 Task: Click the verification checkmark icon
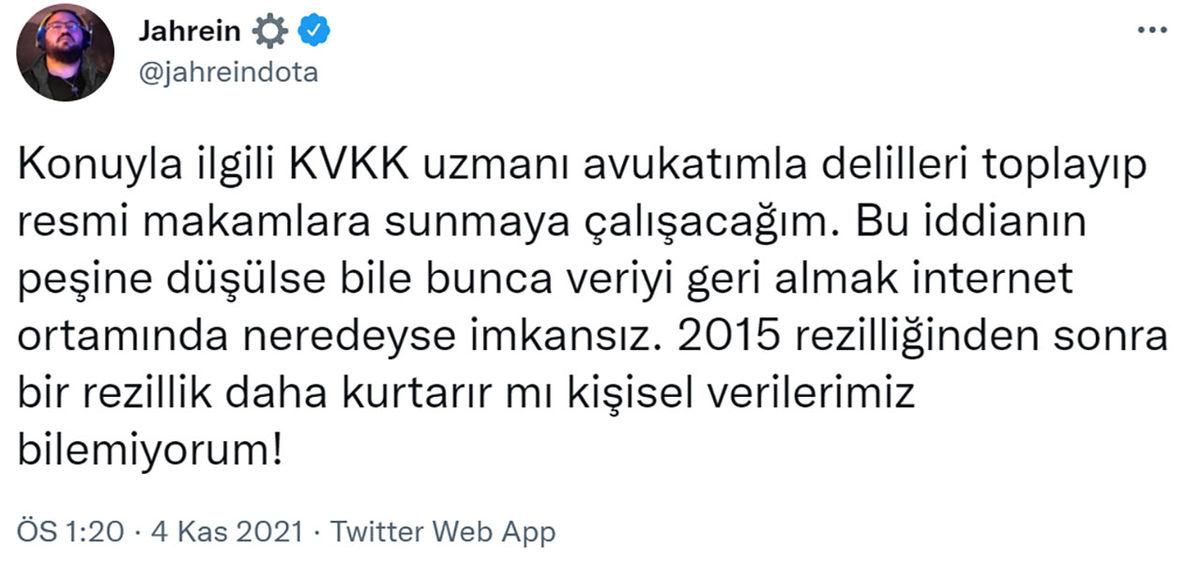click(x=313, y=29)
